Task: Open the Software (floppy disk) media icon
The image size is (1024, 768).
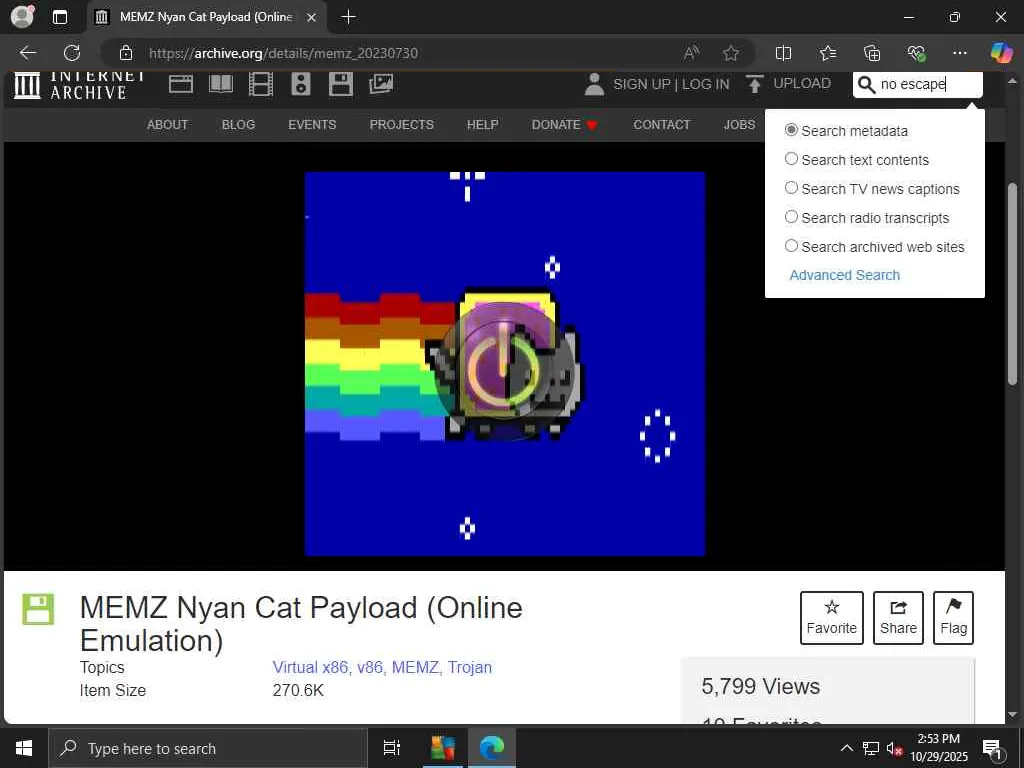Action: (340, 84)
